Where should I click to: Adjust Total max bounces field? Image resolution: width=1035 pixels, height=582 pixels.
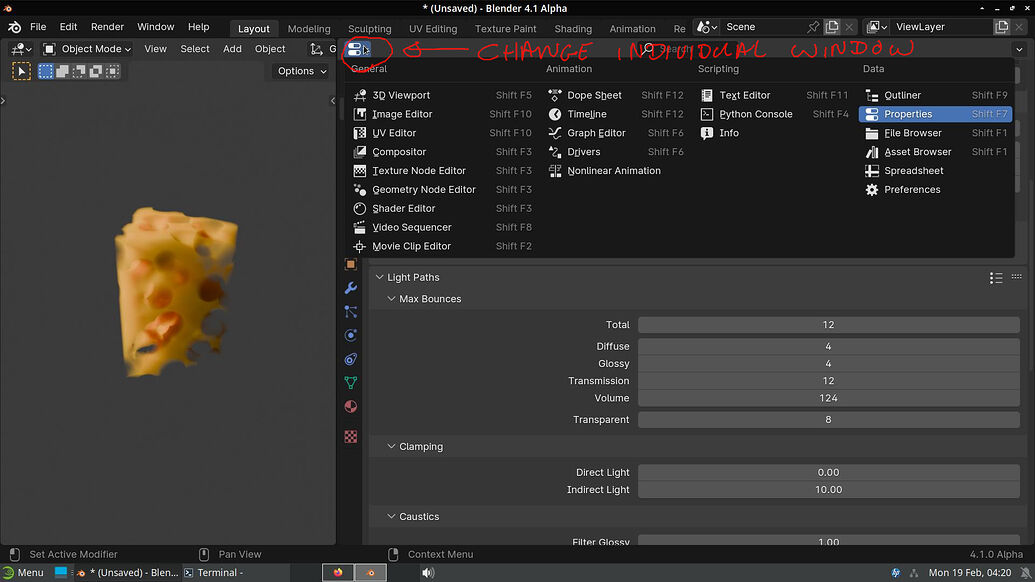828,325
